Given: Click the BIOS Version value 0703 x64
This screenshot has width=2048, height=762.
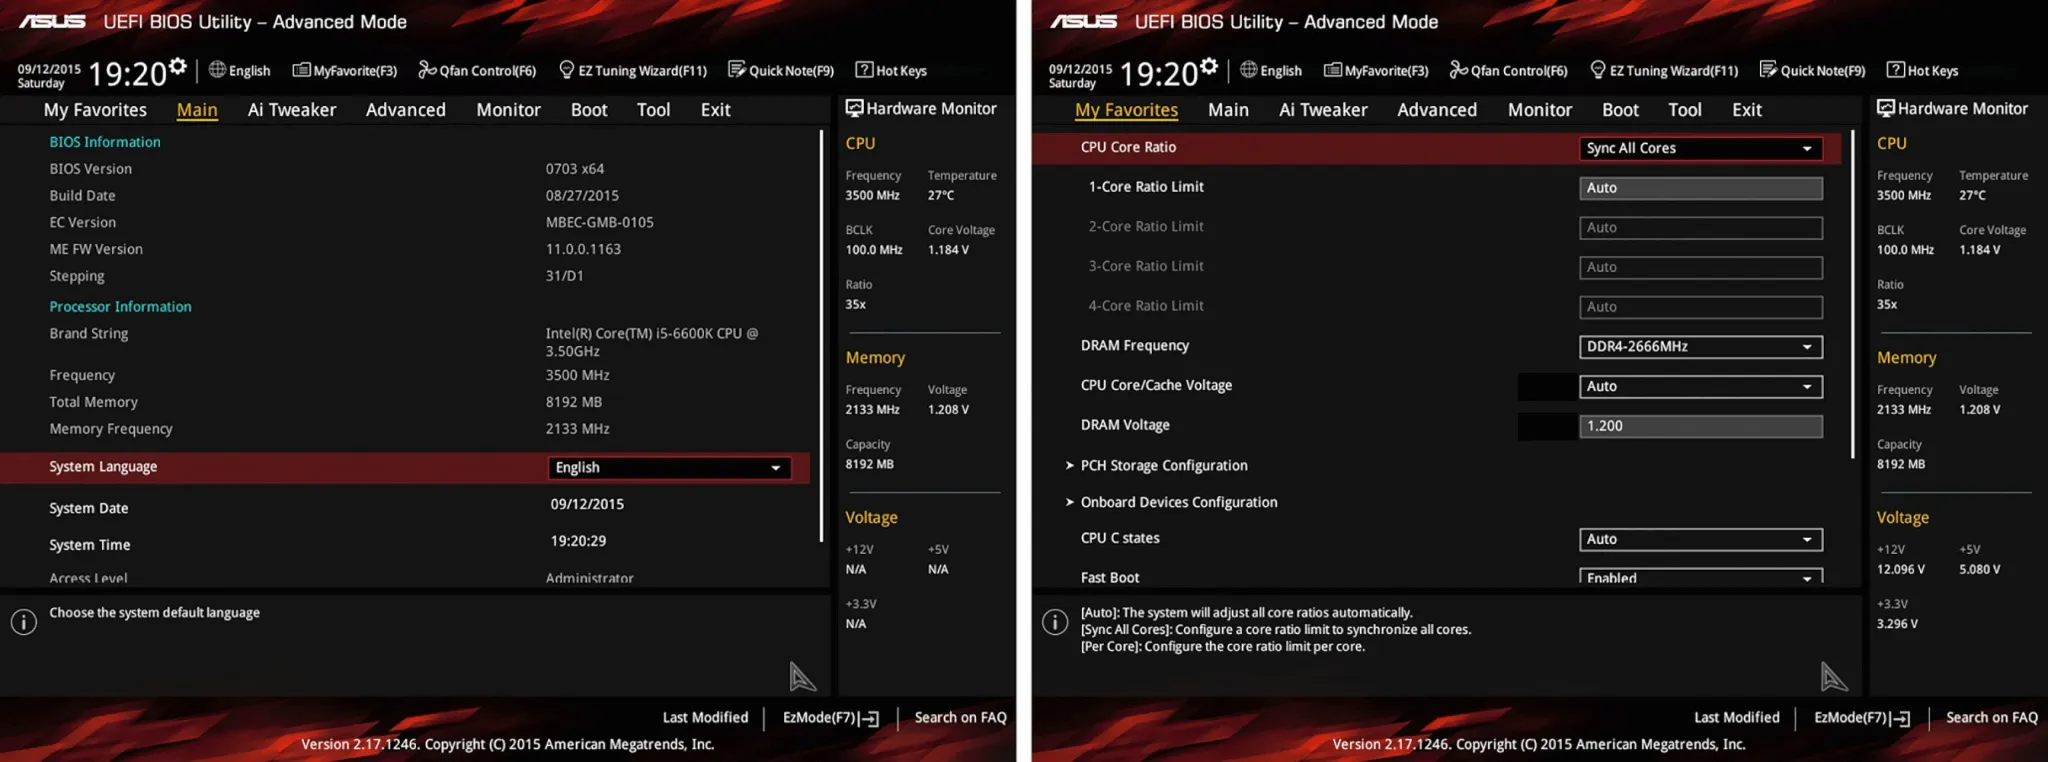Looking at the screenshot, I should click(x=575, y=169).
